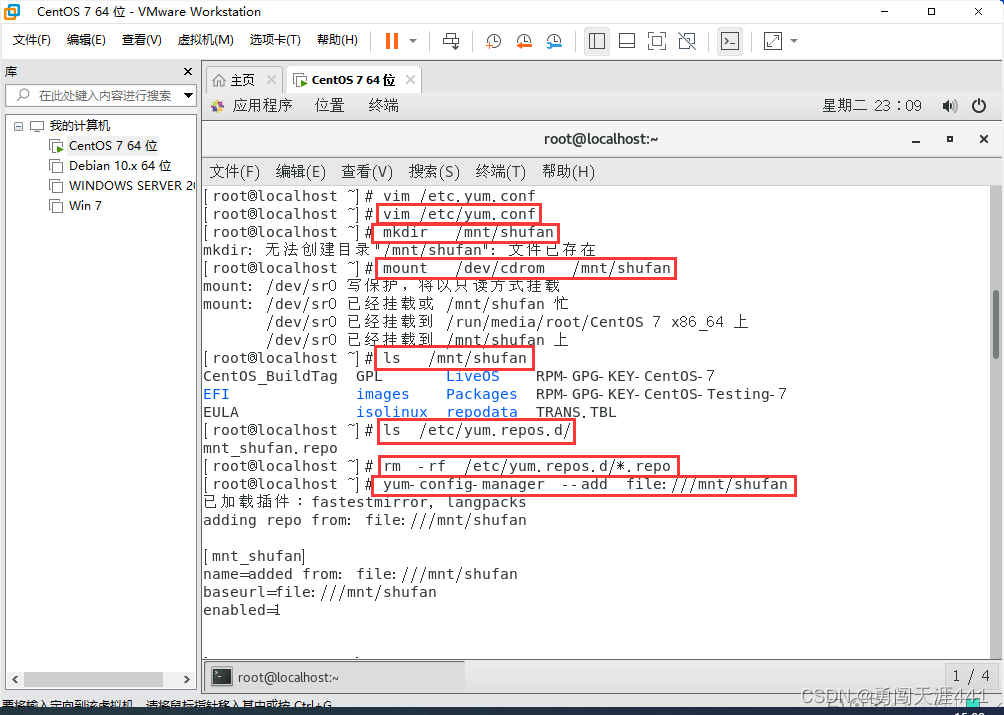Toggle the library panel visibility
Image resolution: width=1004 pixels, height=715 pixels.
[x=598, y=41]
